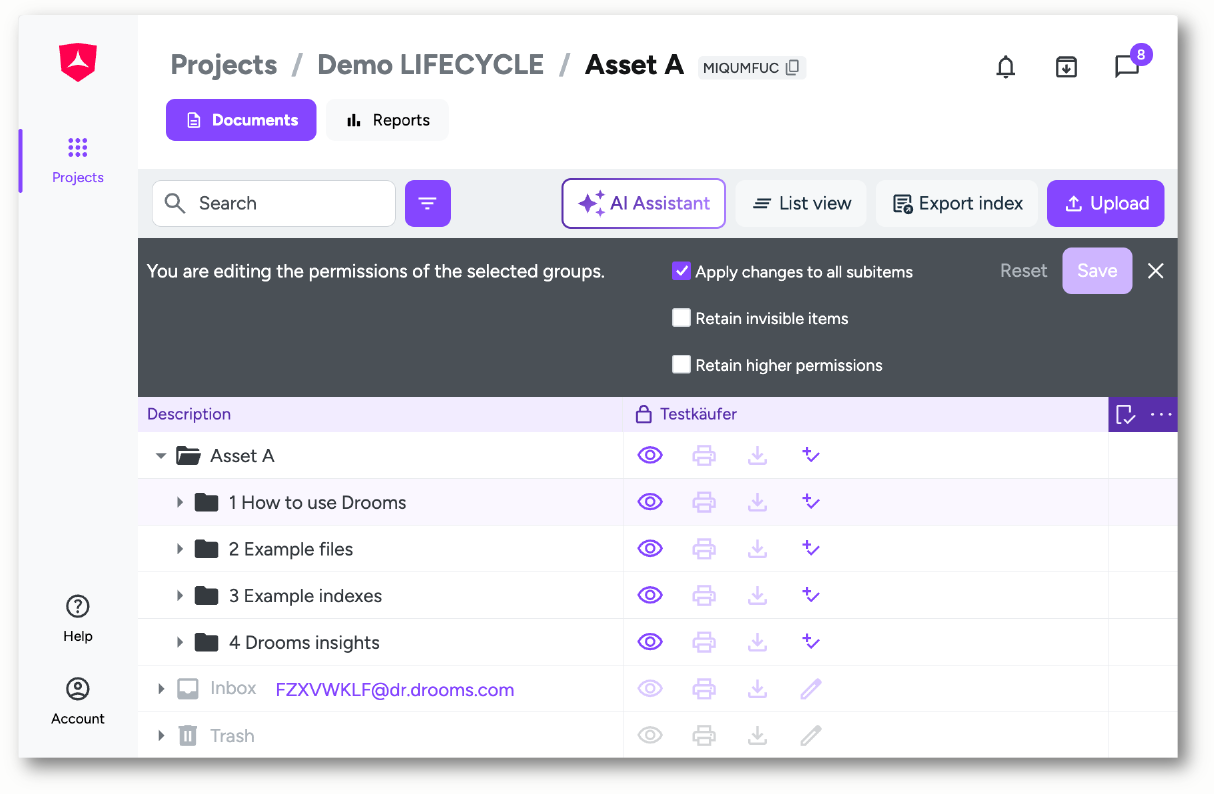This screenshot has height=794, width=1214.
Task: Collapse the Asset A folder
Action: click(x=161, y=456)
